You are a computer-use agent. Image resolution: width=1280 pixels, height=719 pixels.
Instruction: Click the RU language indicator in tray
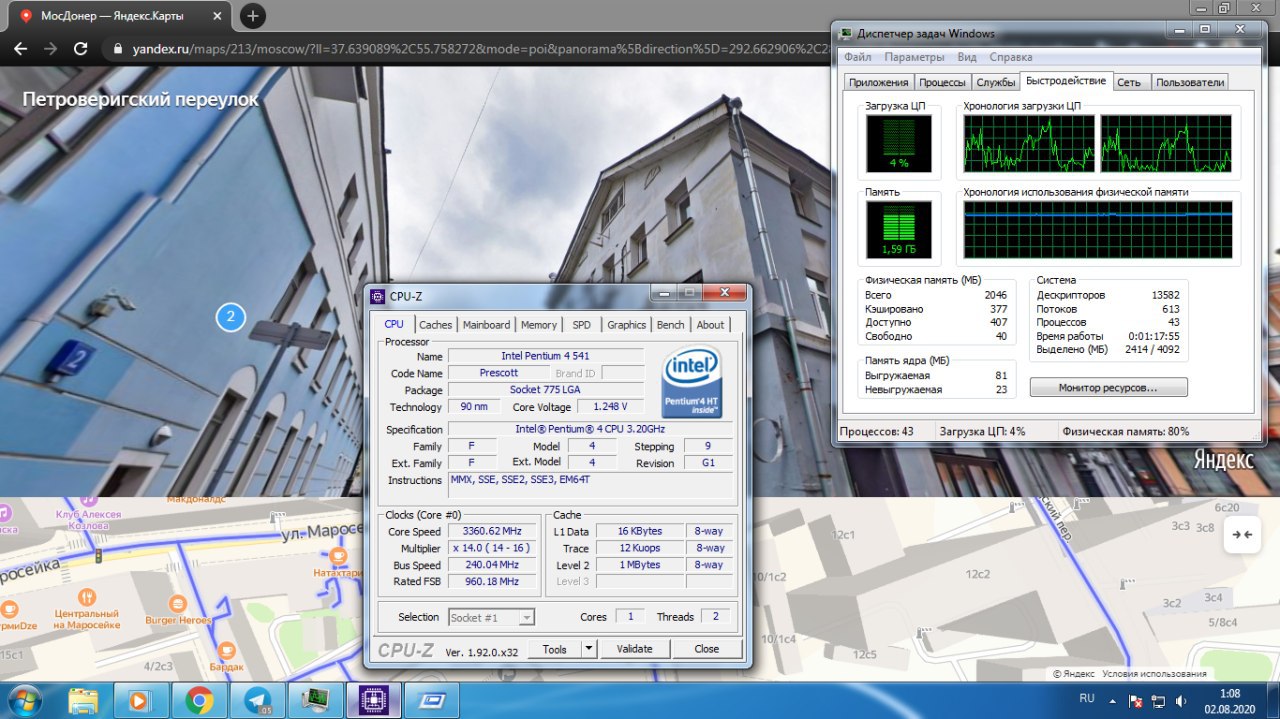click(x=1087, y=697)
